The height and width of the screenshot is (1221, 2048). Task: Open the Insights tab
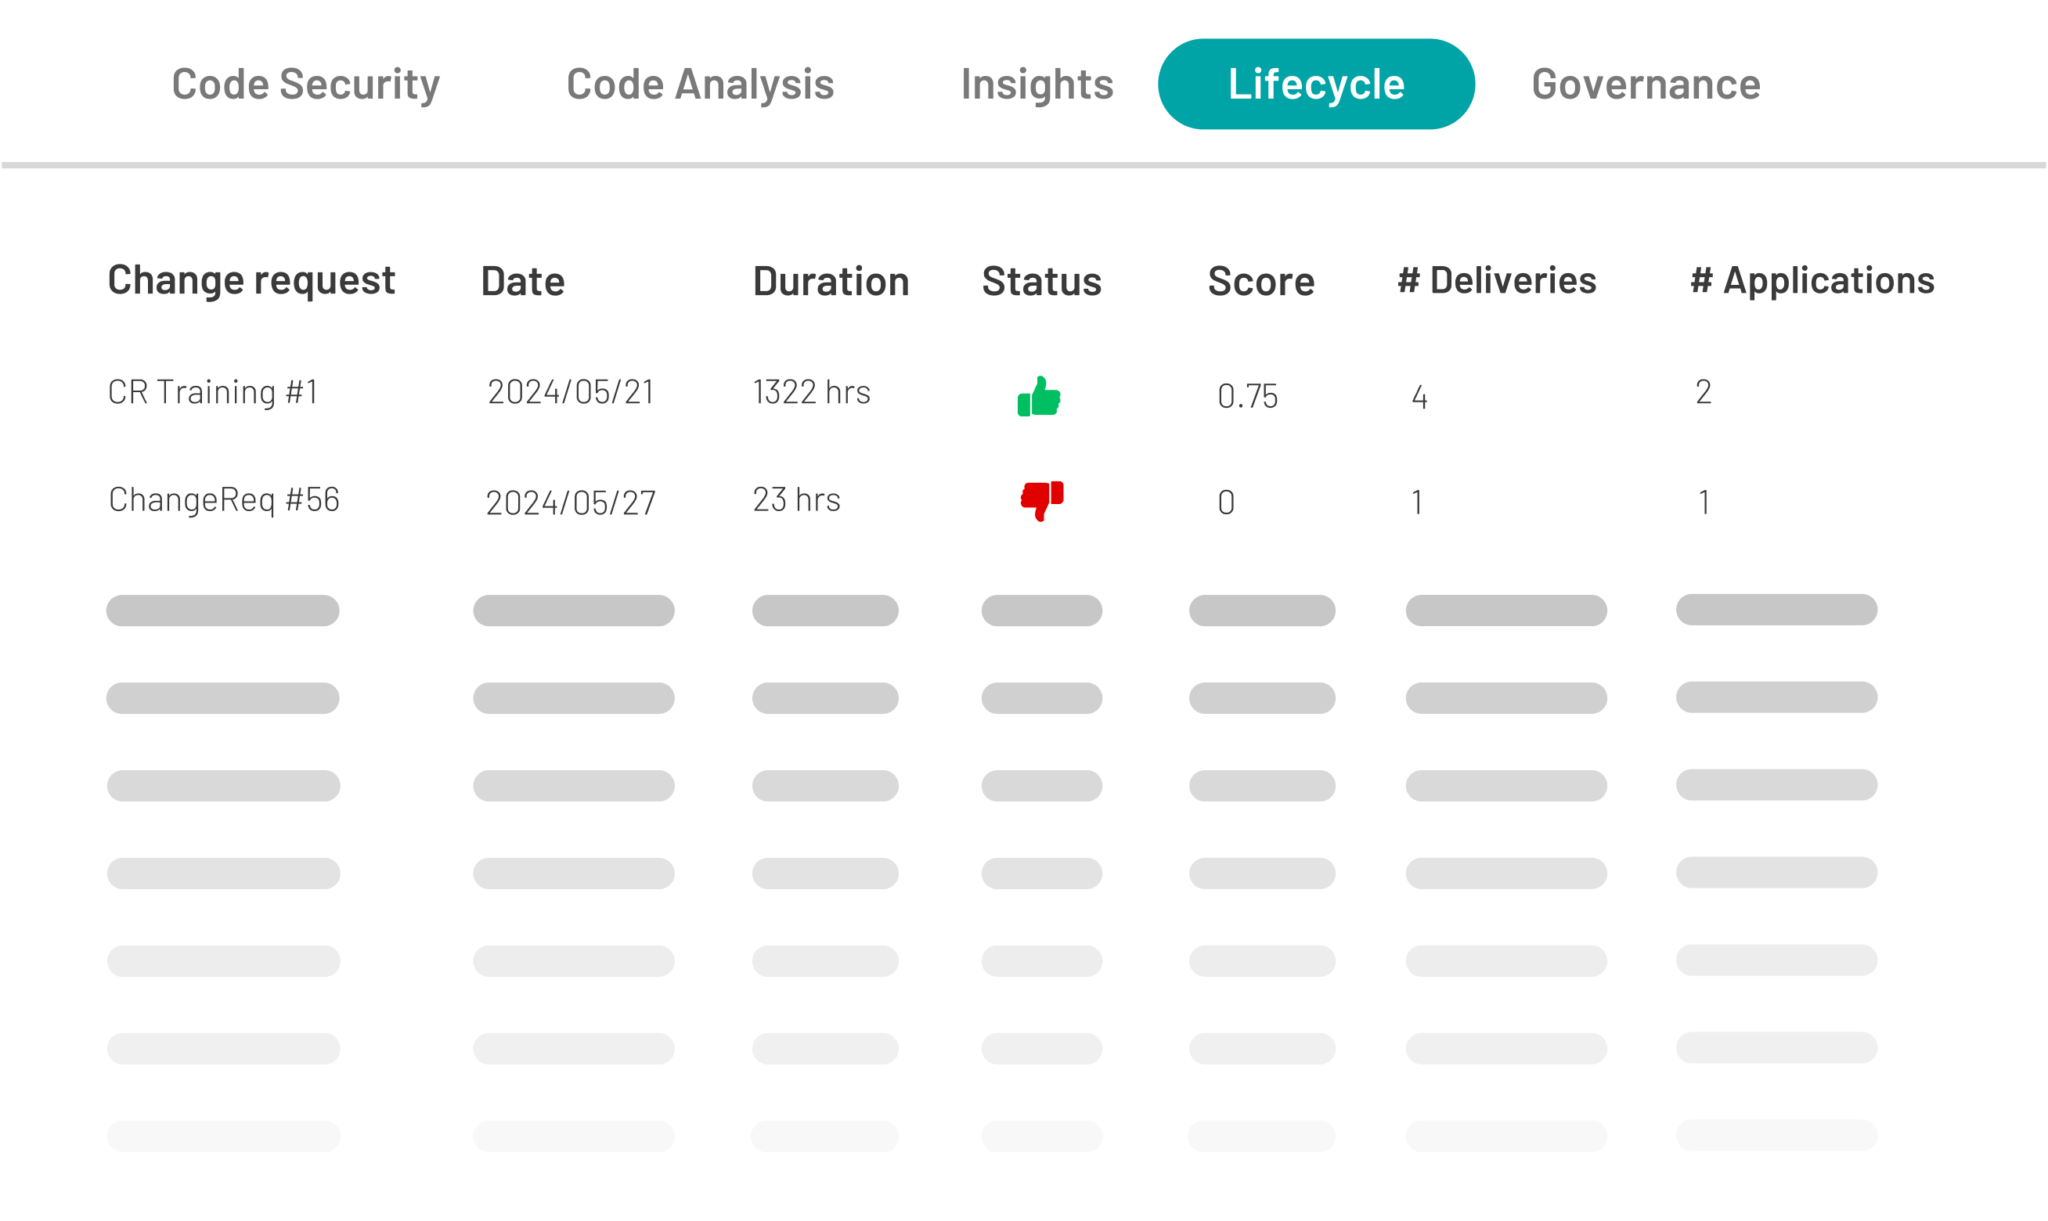tap(1036, 84)
